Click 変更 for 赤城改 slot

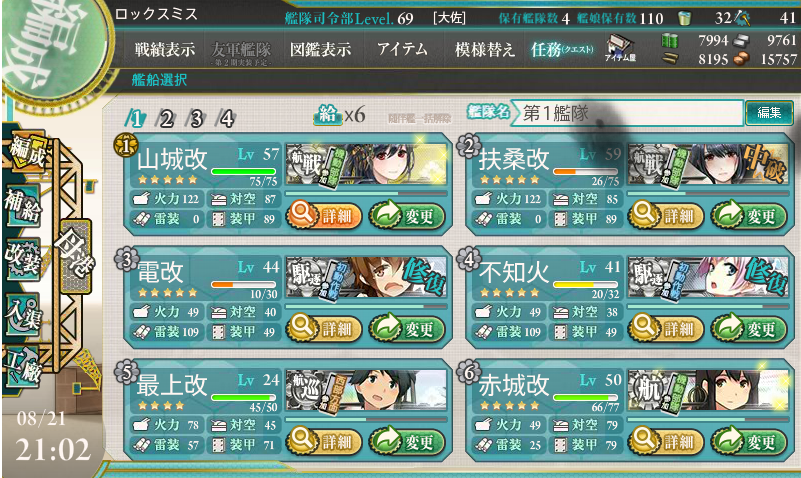pyautogui.click(x=749, y=442)
